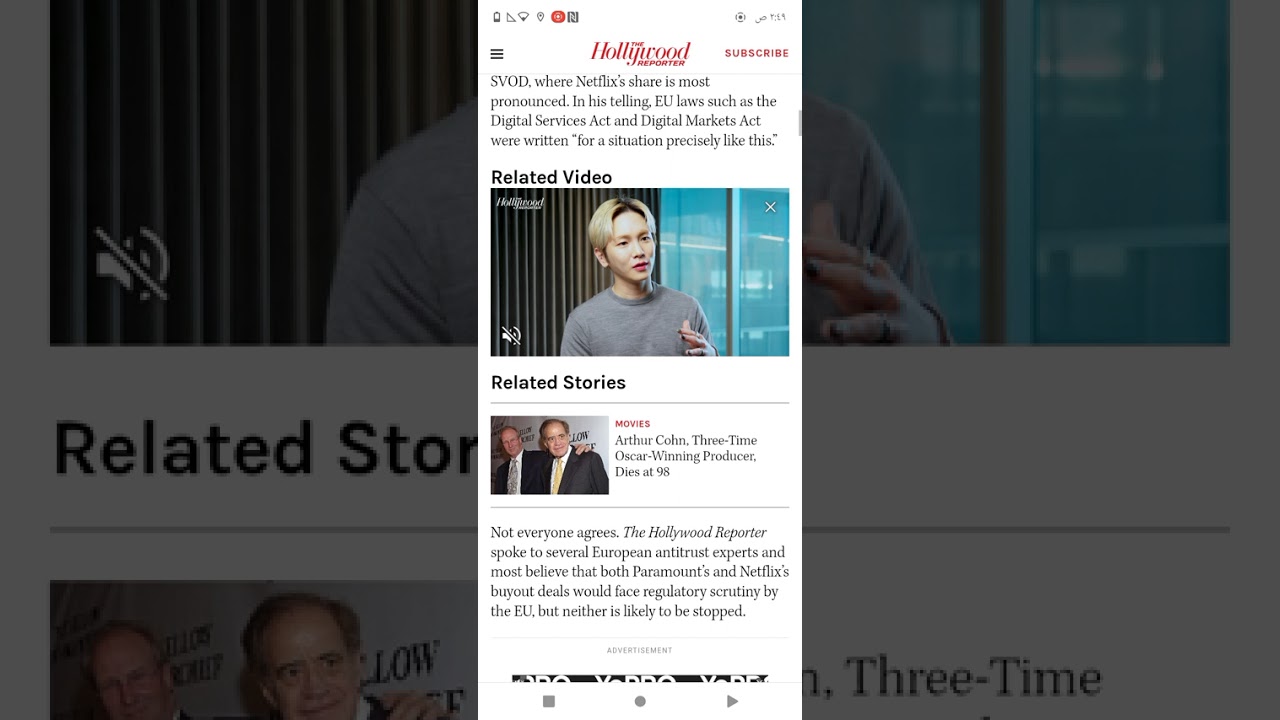
Task: Open the MOVIES category link
Action: [632, 424]
